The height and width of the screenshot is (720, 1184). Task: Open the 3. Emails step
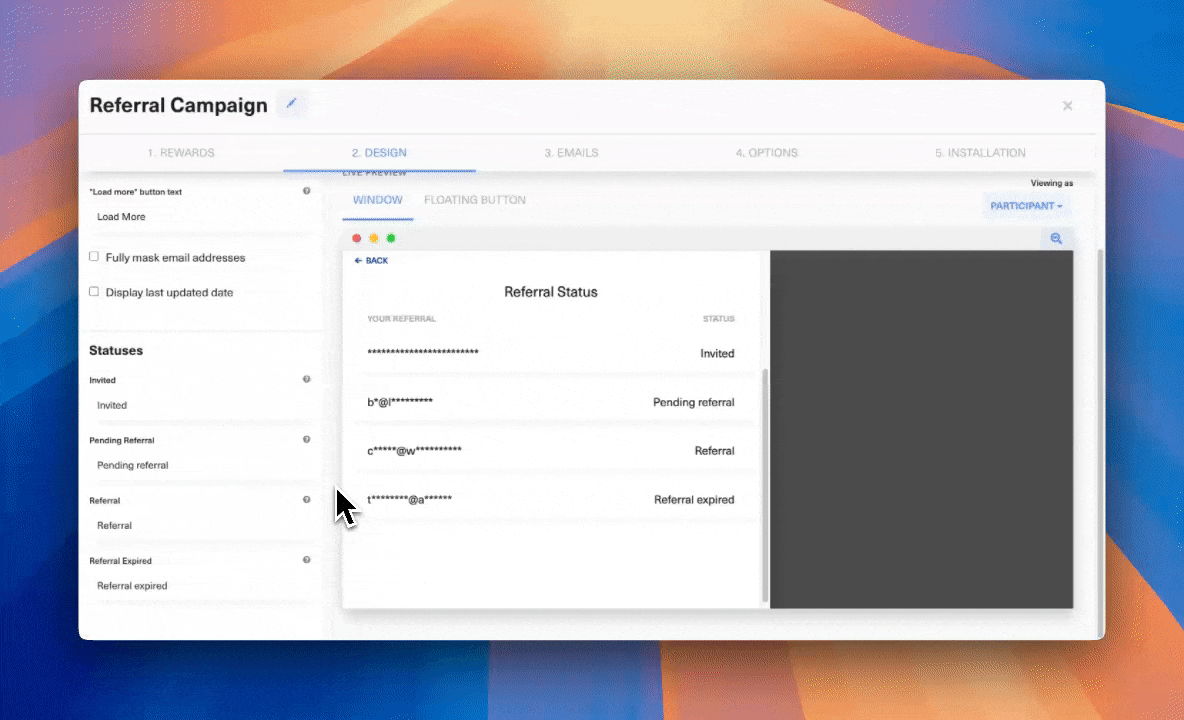571,153
